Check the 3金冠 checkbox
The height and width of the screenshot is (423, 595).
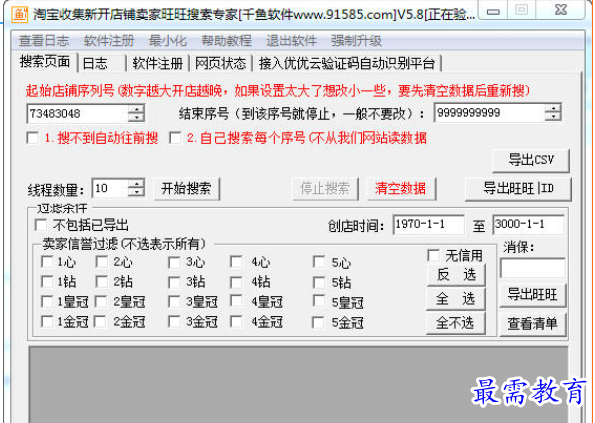coord(175,322)
